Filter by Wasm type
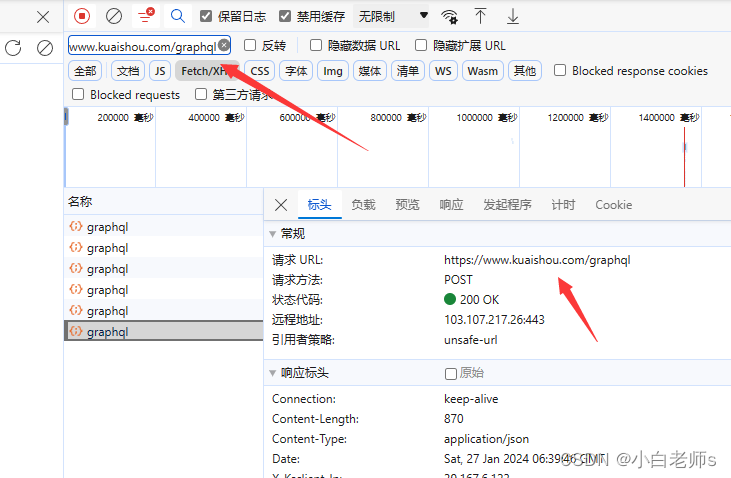Image resolution: width=731 pixels, height=478 pixels. [483, 71]
